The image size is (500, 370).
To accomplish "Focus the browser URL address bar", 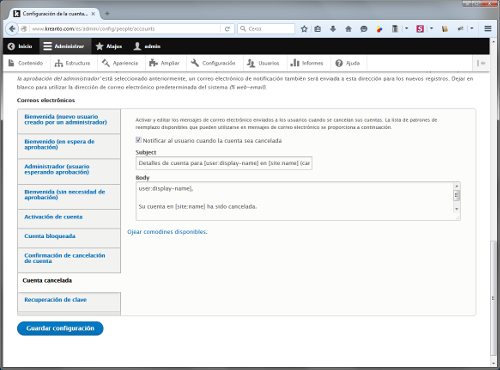I will pyautogui.click(x=125, y=29).
